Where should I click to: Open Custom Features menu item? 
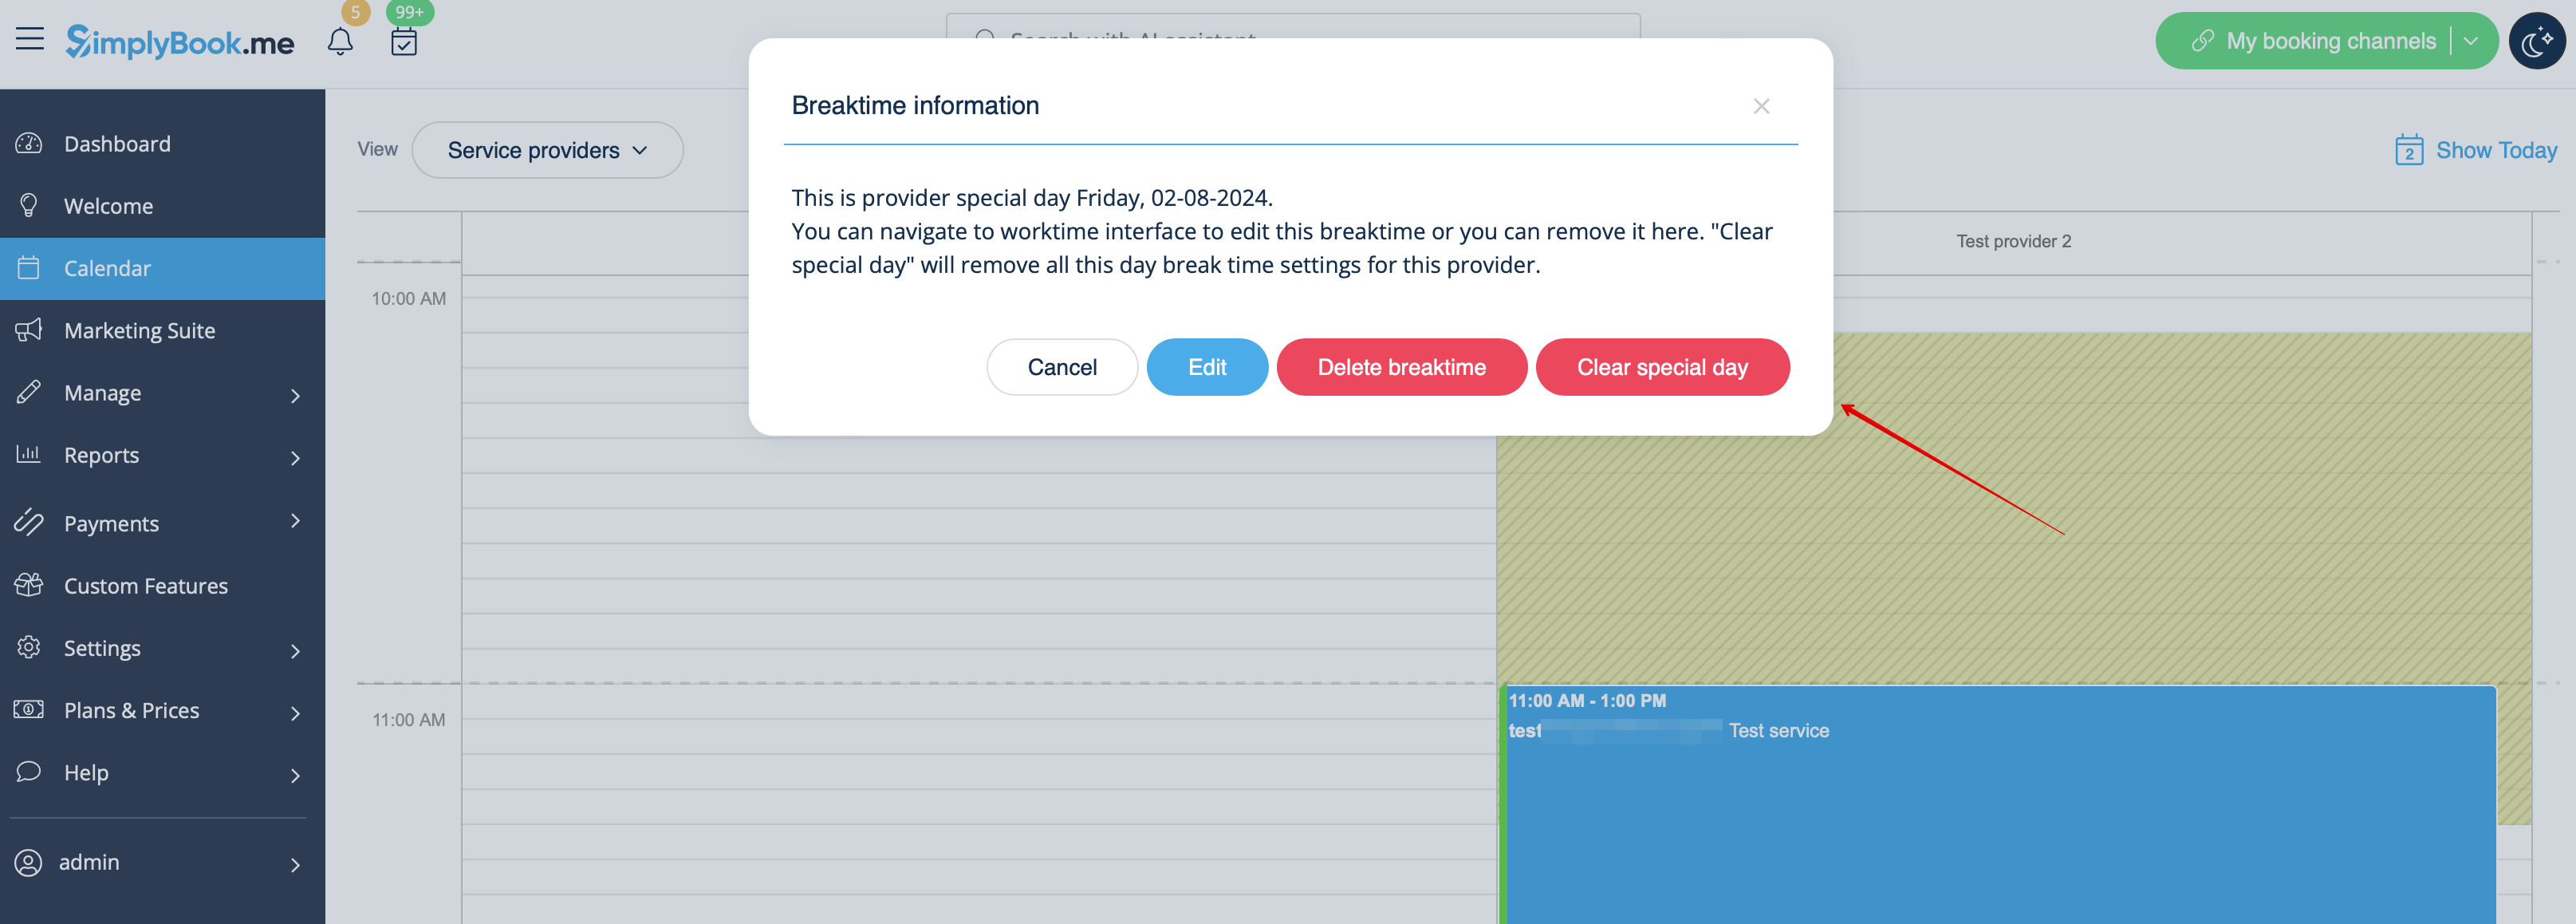click(x=162, y=585)
